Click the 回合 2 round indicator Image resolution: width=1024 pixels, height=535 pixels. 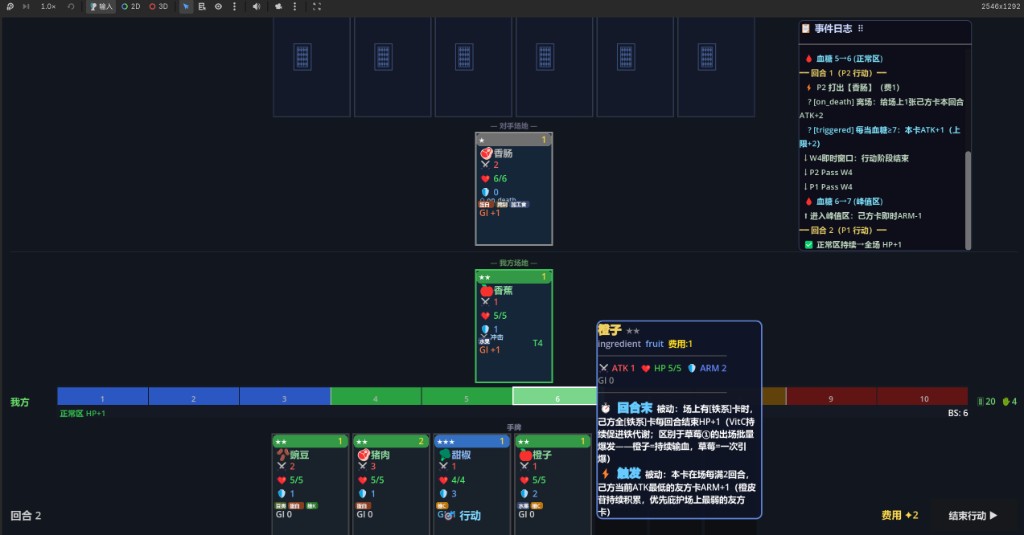pyautogui.click(x=25, y=515)
